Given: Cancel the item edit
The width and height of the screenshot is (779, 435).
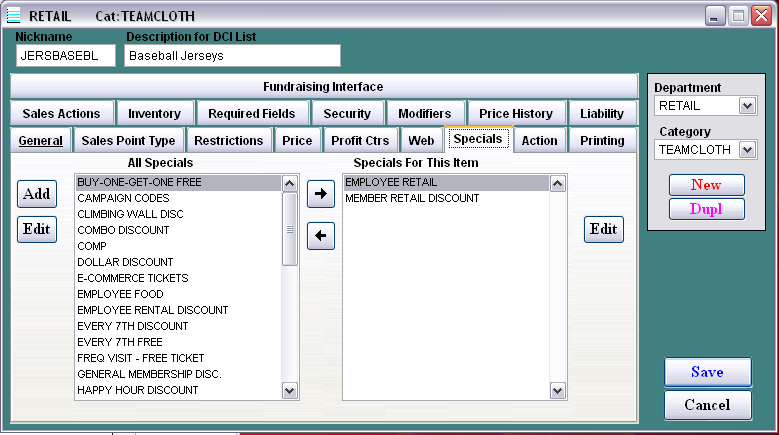Looking at the screenshot, I should (x=707, y=405).
